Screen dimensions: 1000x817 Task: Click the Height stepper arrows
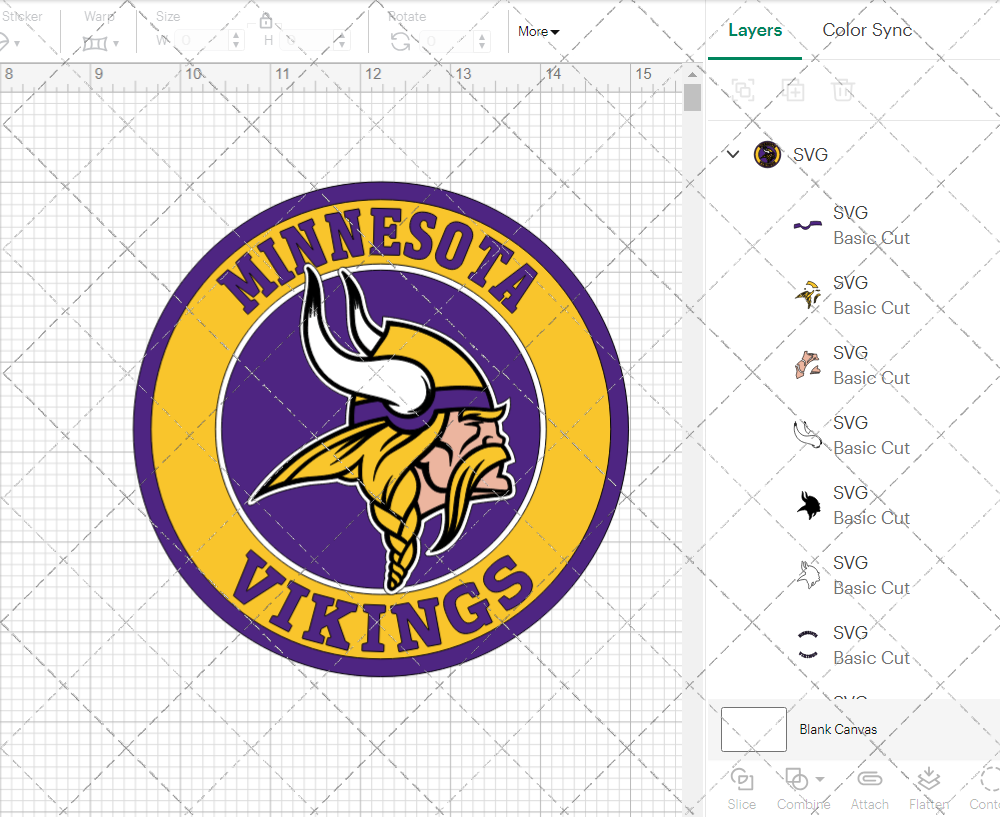(x=341, y=41)
